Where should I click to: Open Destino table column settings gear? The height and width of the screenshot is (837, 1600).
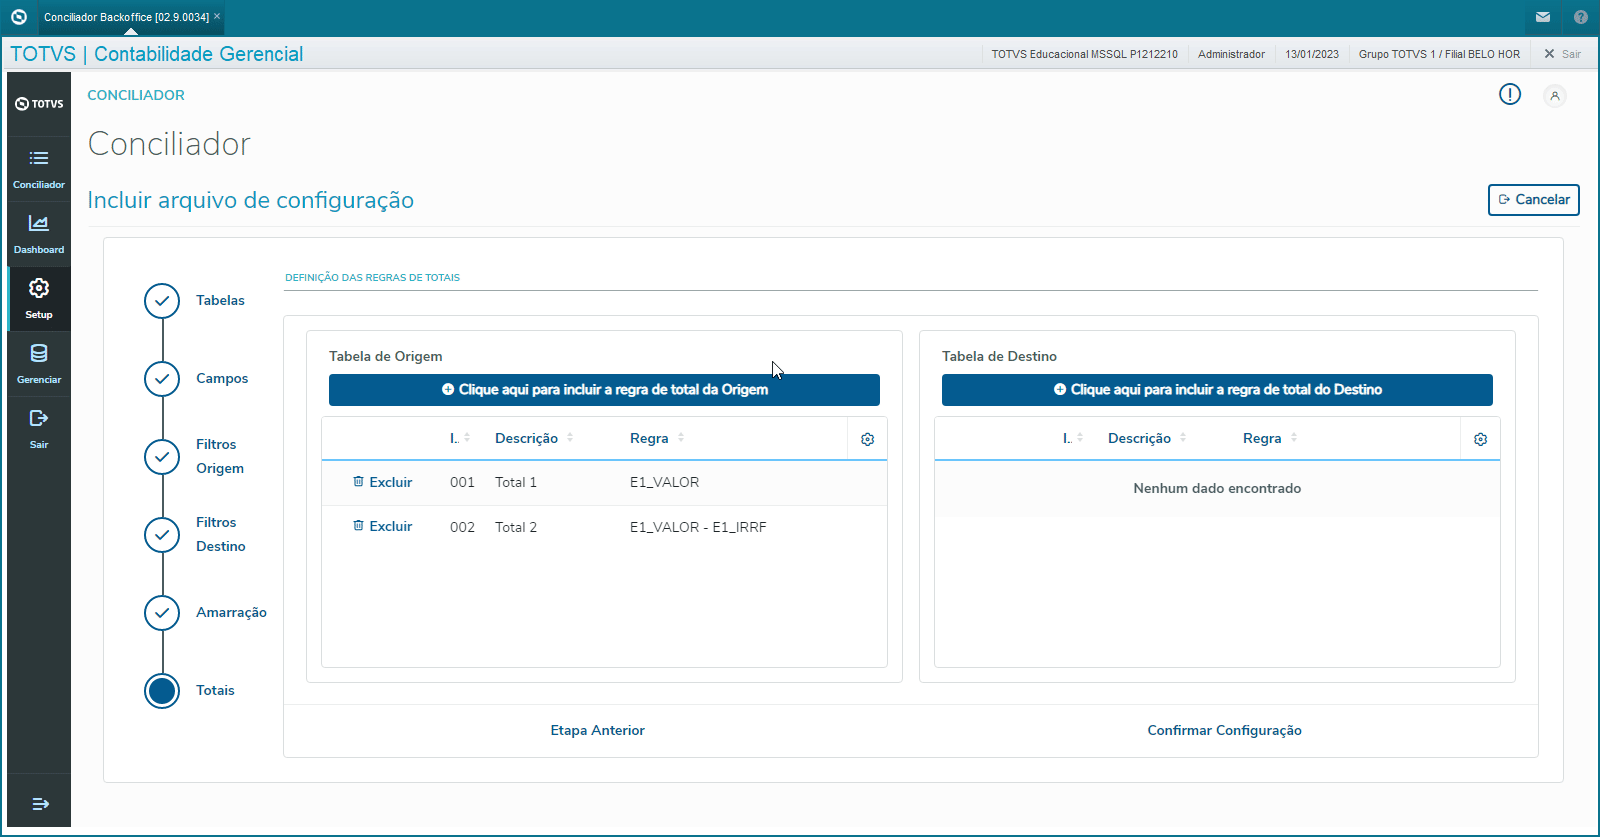tap(1480, 439)
